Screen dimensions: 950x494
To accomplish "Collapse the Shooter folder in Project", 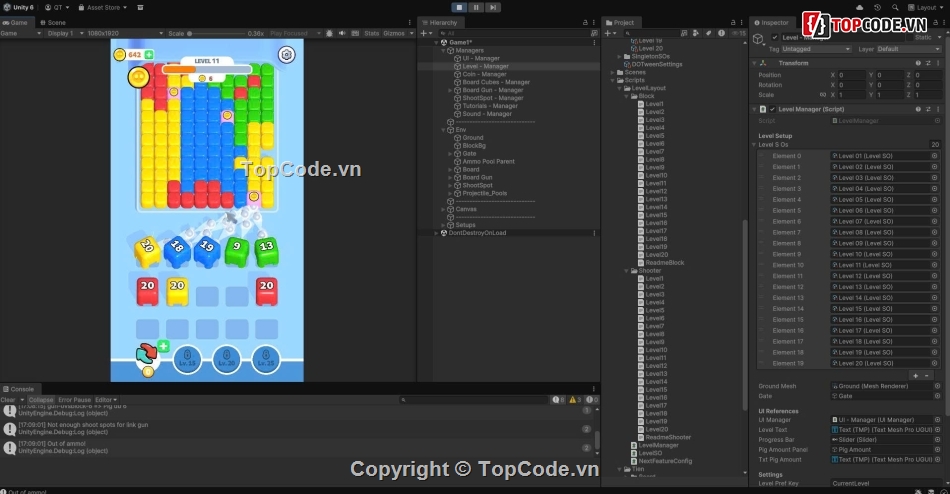I will point(626,270).
